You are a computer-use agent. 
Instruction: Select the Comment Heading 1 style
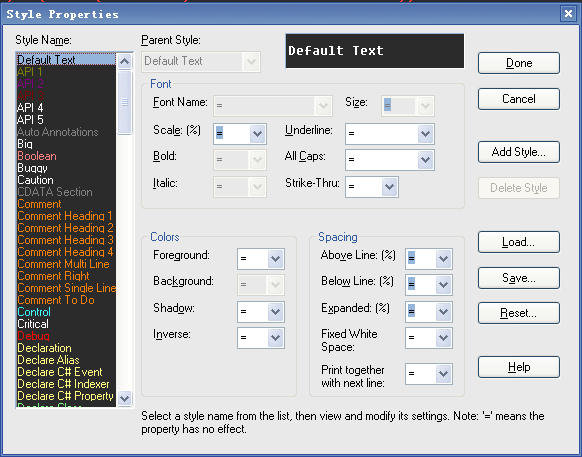coord(66,216)
